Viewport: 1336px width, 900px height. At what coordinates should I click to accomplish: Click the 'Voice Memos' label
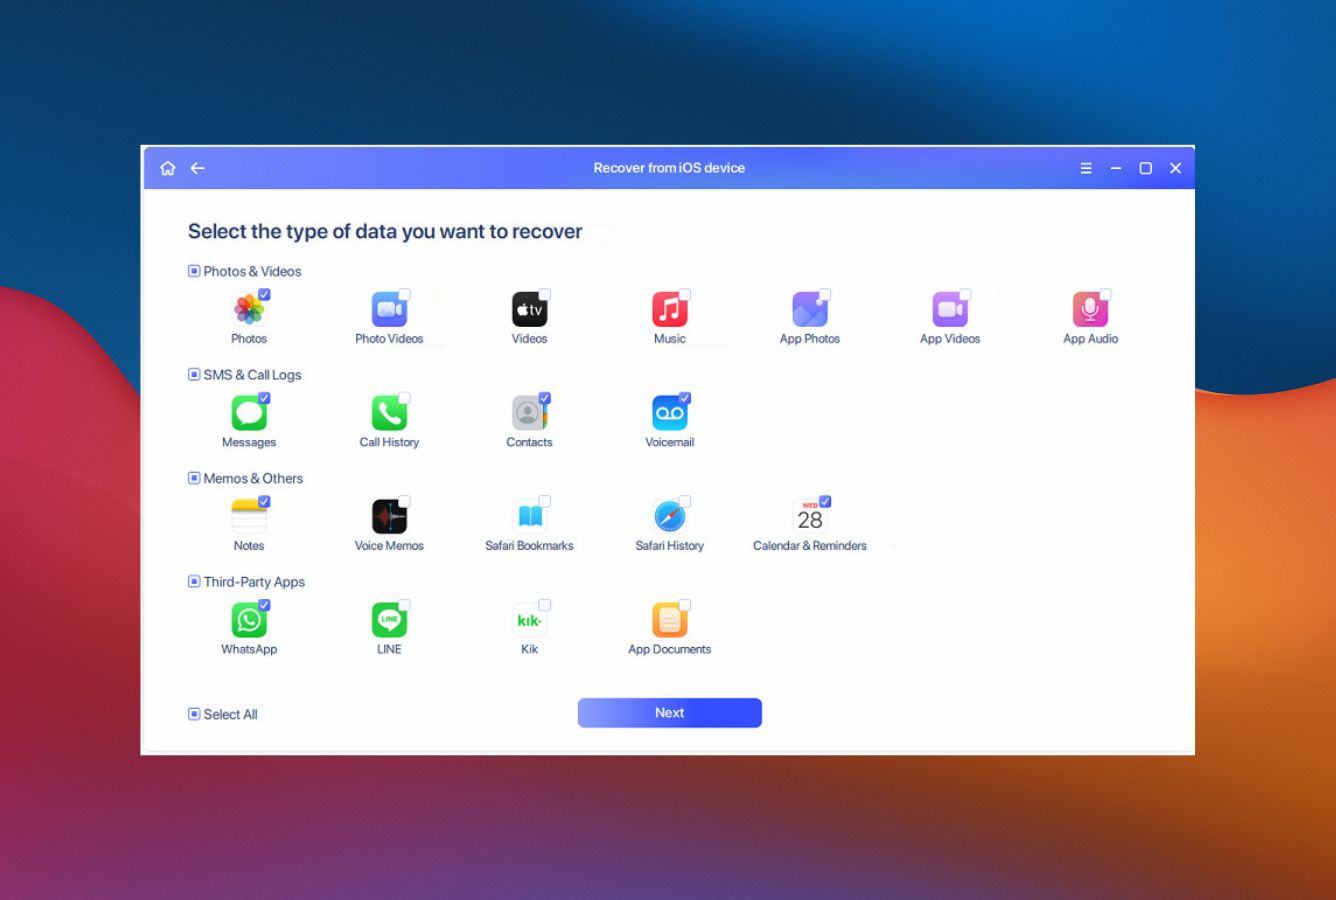(389, 546)
